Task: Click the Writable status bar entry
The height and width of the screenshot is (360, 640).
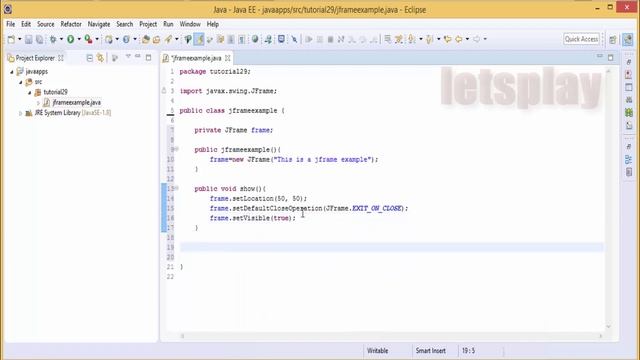Action: (378, 351)
